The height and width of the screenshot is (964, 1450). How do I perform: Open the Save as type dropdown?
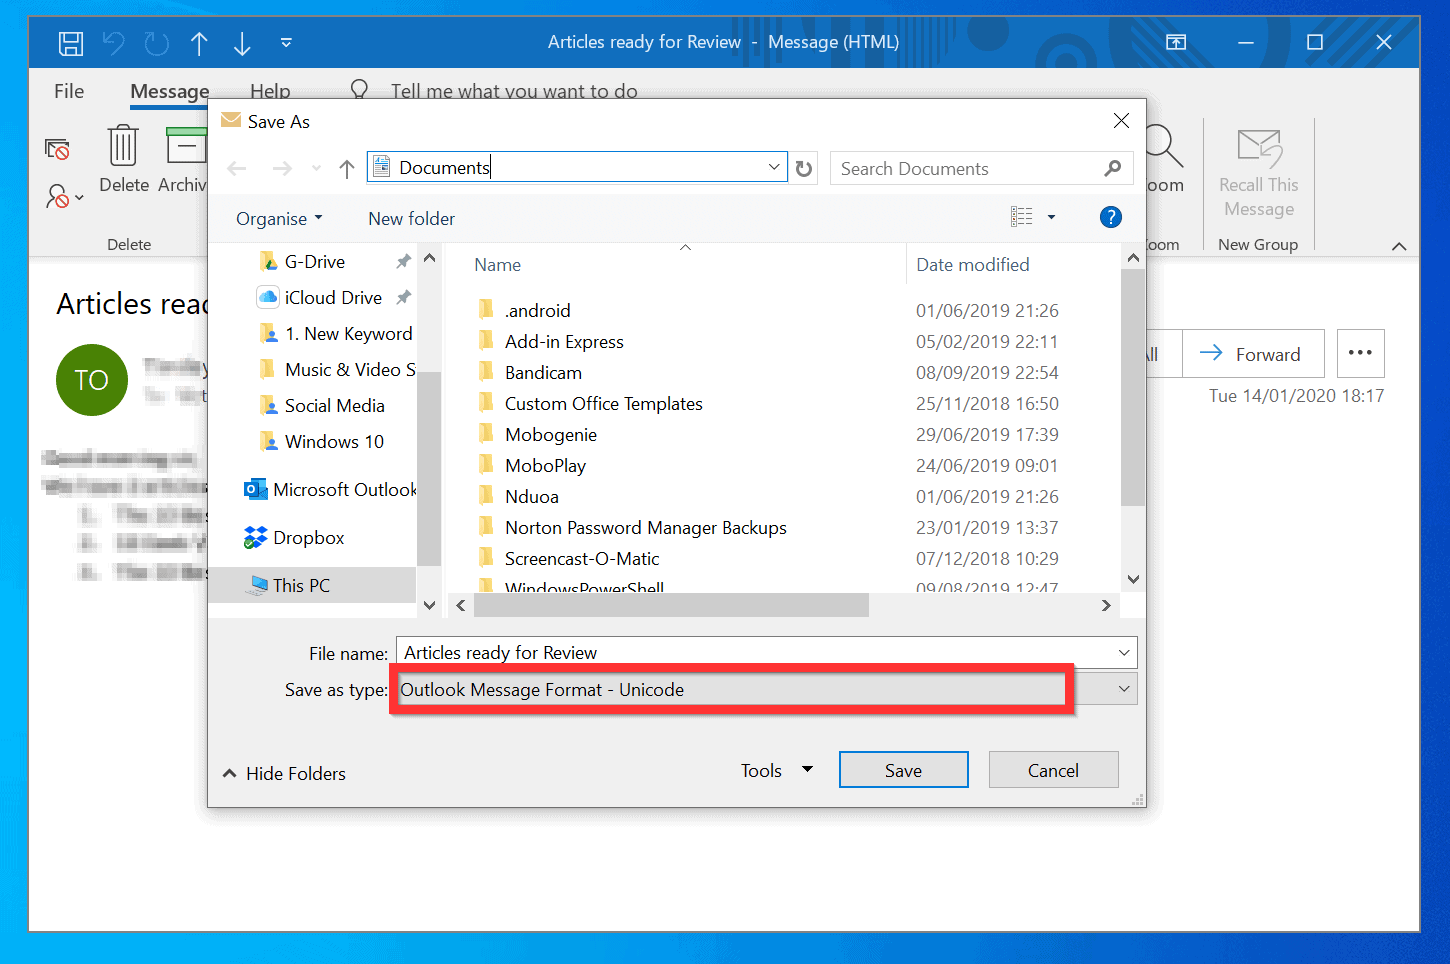click(x=1122, y=688)
